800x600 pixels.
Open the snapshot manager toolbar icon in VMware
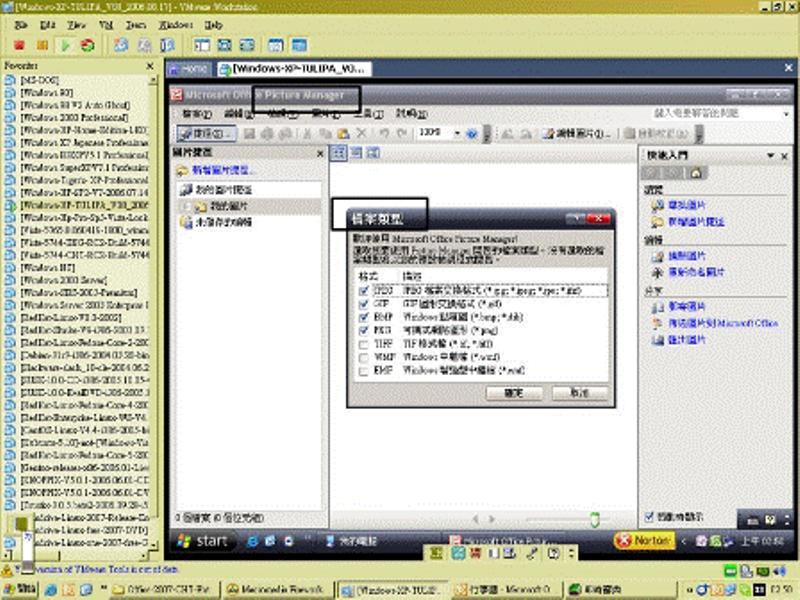(x=167, y=45)
